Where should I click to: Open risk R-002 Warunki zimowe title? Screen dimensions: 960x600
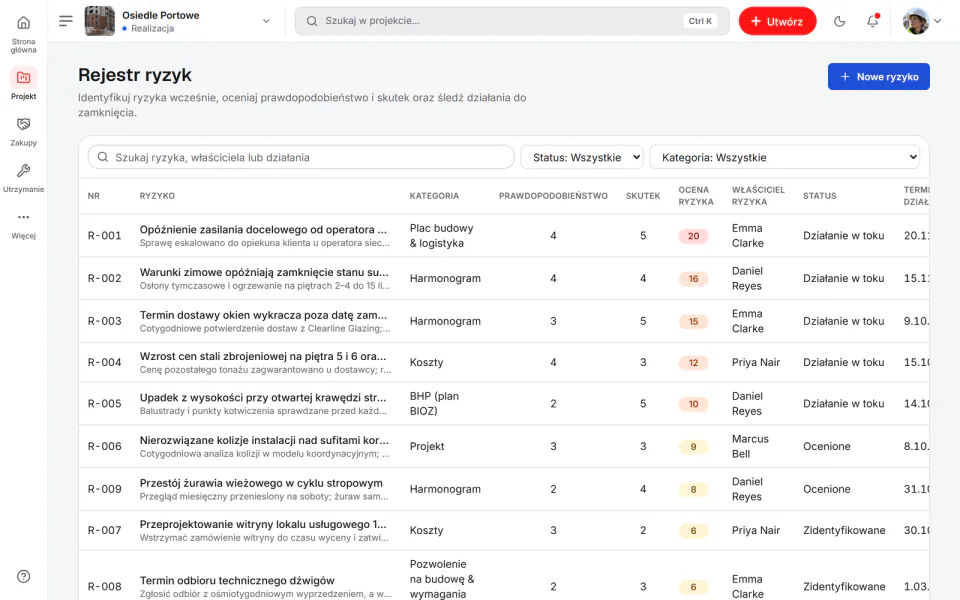coord(264,272)
